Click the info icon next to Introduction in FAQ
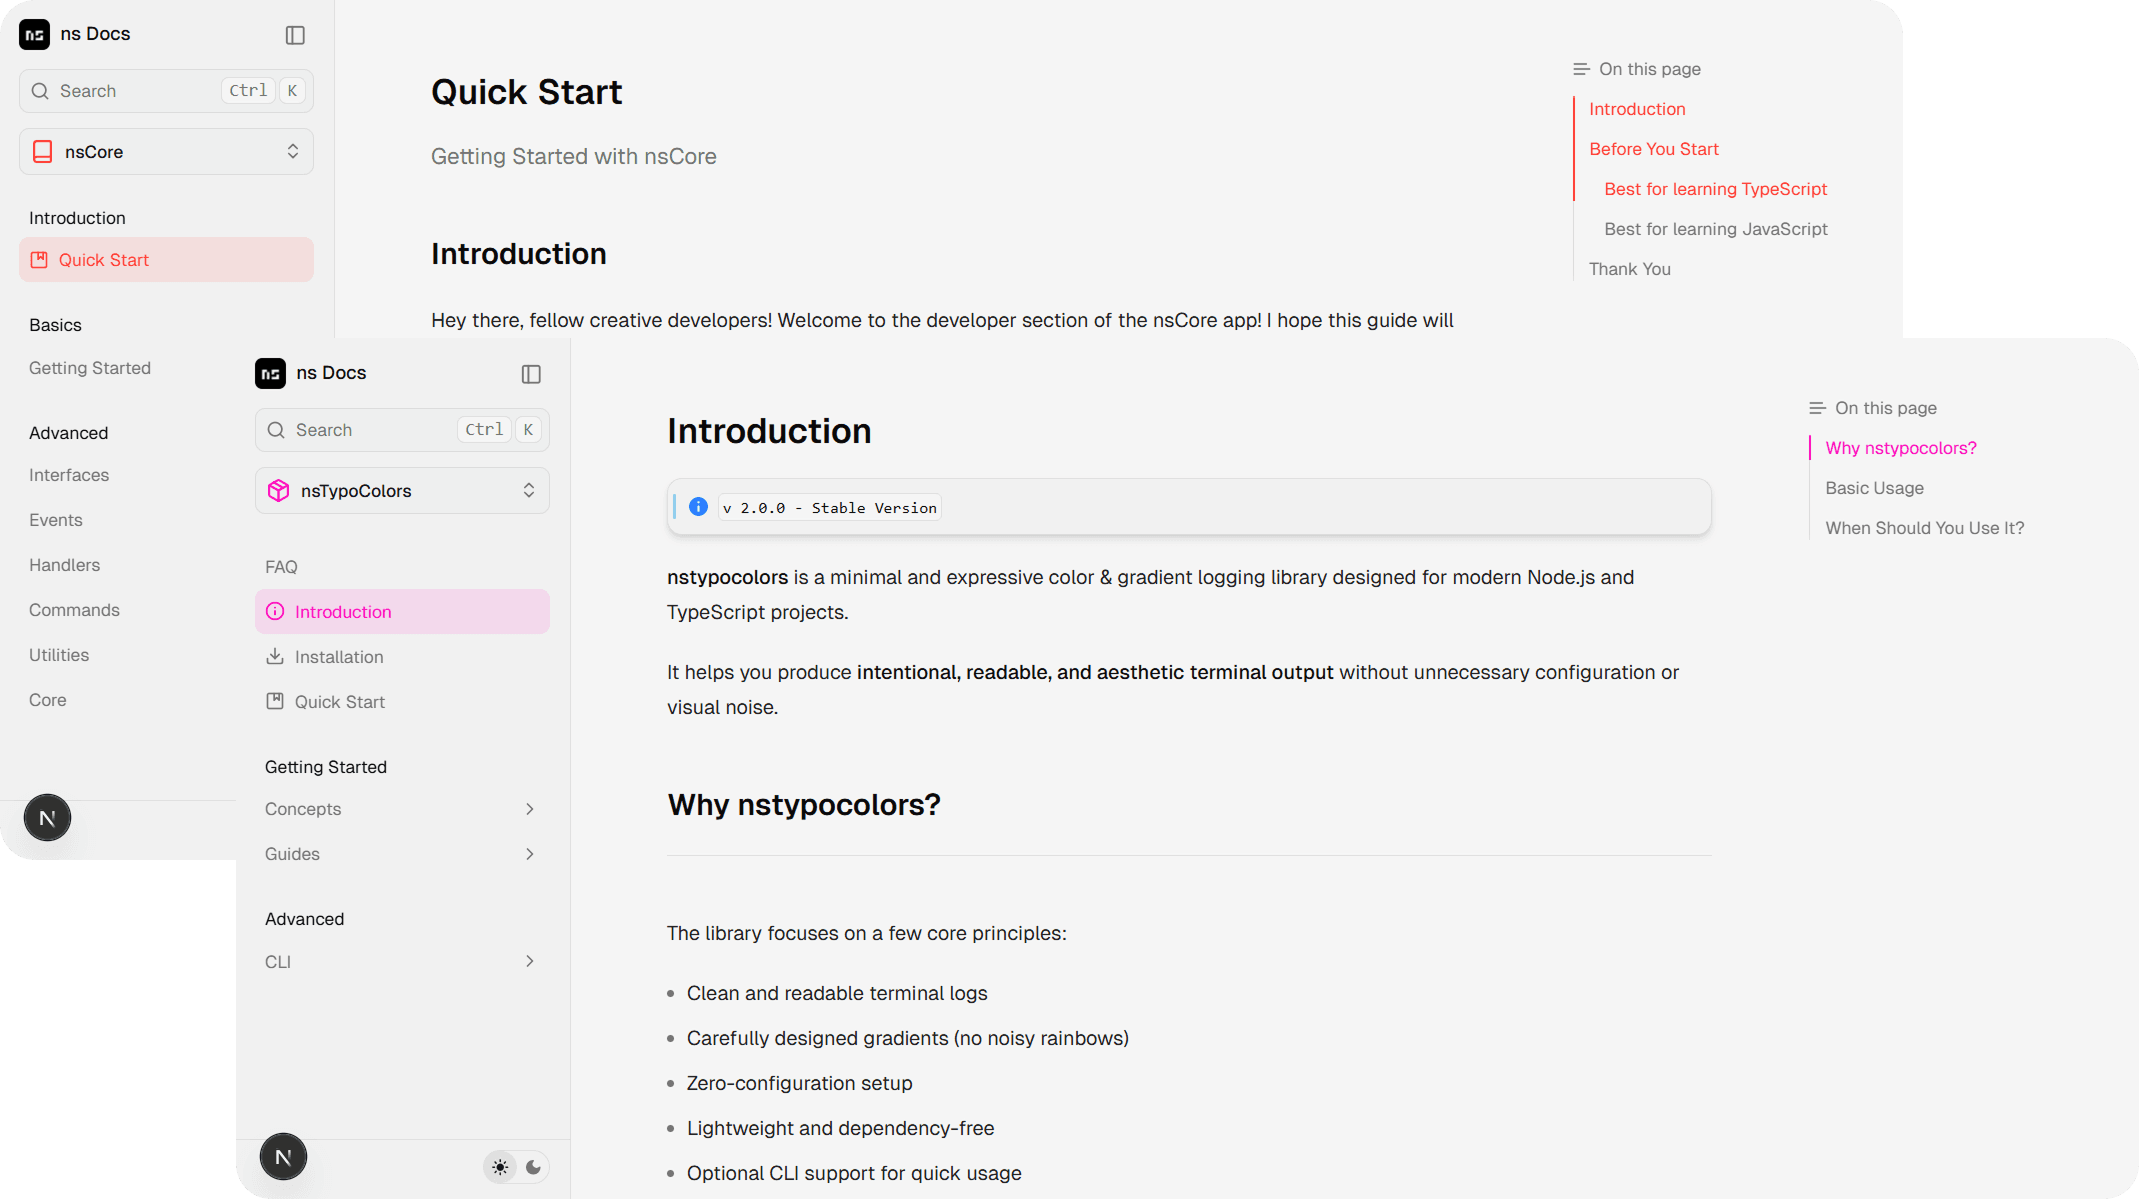This screenshot has height=1199, width=2139. pos(275,611)
